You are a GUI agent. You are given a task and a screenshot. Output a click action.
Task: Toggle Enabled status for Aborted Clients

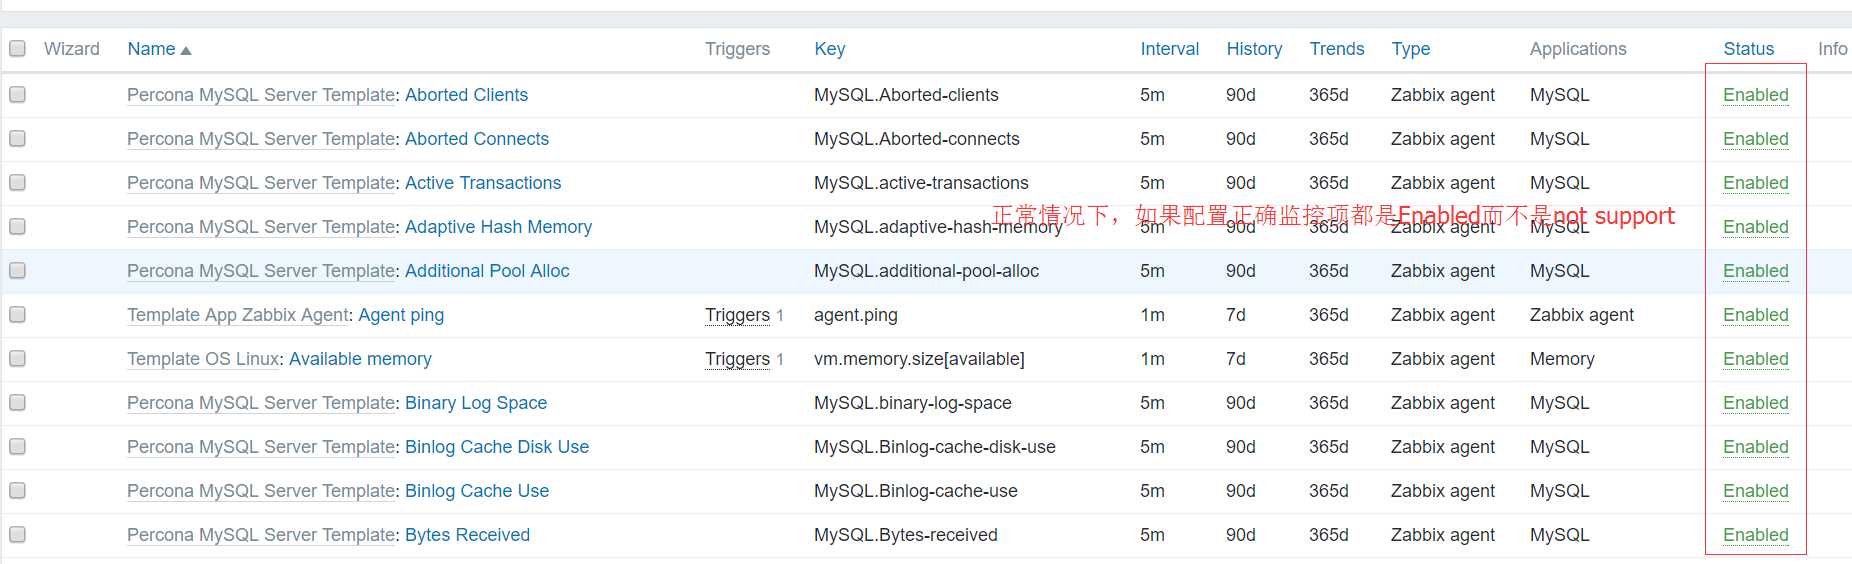1755,95
